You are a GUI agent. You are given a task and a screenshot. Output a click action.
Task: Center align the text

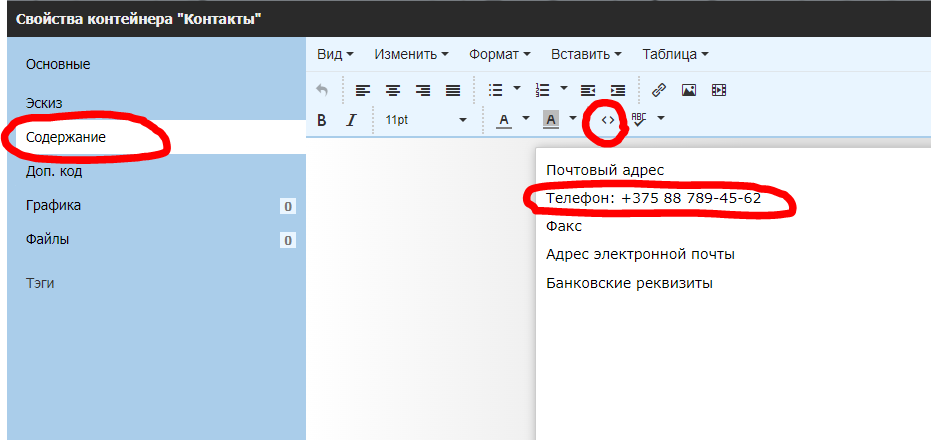(x=393, y=90)
